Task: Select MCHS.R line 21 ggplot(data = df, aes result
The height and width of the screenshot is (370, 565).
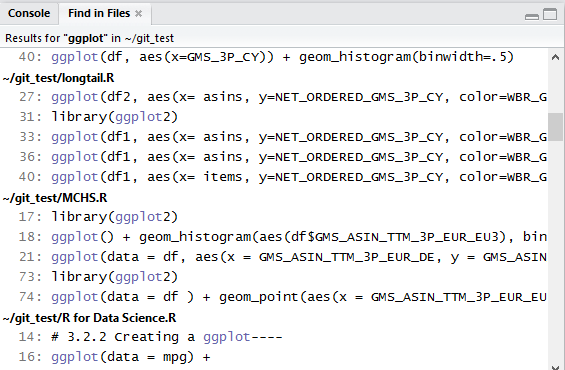Action: click(274, 257)
